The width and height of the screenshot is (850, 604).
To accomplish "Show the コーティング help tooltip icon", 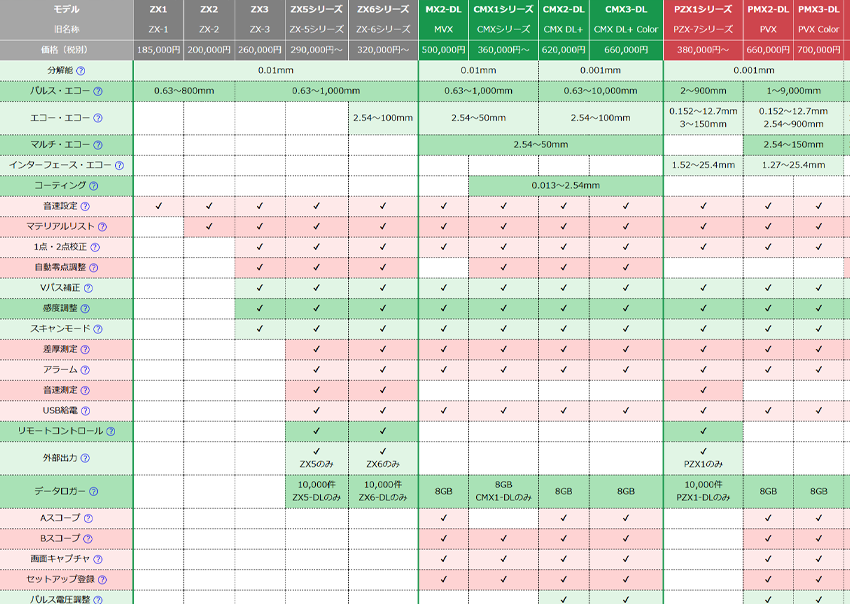I will [94, 186].
